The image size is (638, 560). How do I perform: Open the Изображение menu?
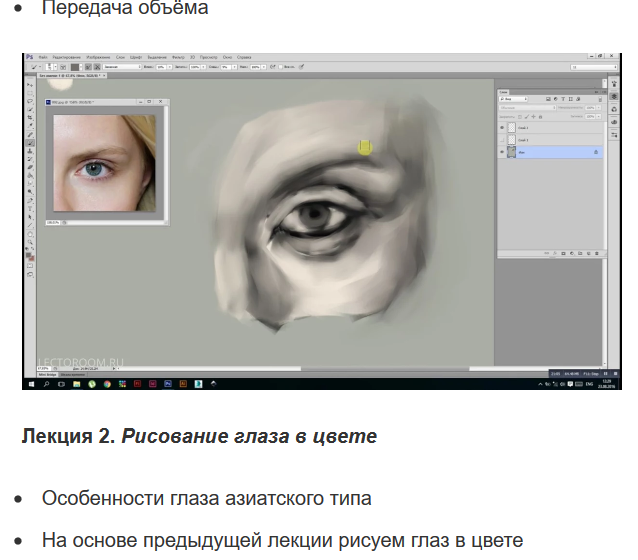click(98, 57)
